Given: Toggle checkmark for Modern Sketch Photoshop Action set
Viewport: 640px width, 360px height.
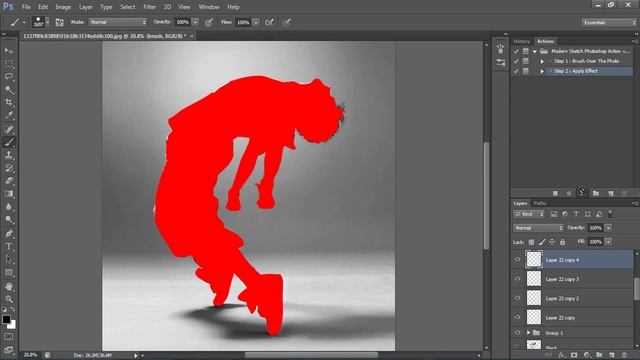Looking at the screenshot, I should click(516, 51).
